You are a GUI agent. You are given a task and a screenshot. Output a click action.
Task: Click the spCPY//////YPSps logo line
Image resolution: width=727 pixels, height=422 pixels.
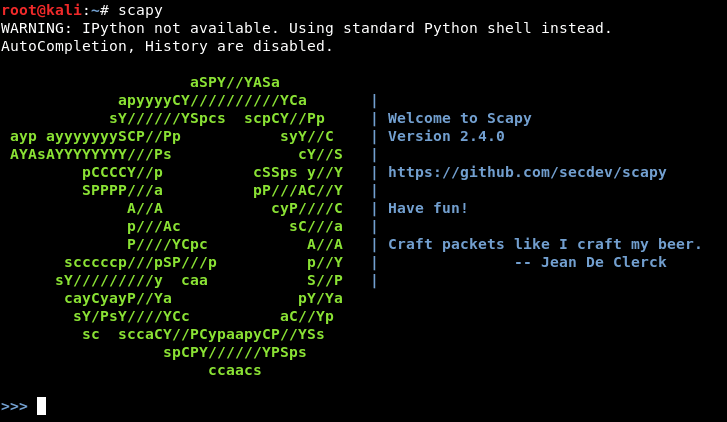(x=235, y=352)
